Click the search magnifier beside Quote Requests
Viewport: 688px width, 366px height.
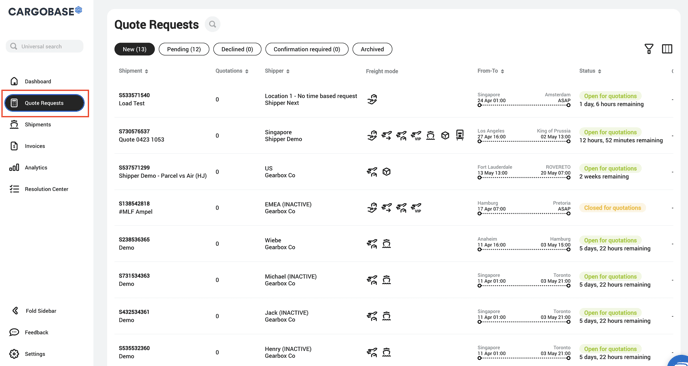click(212, 25)
